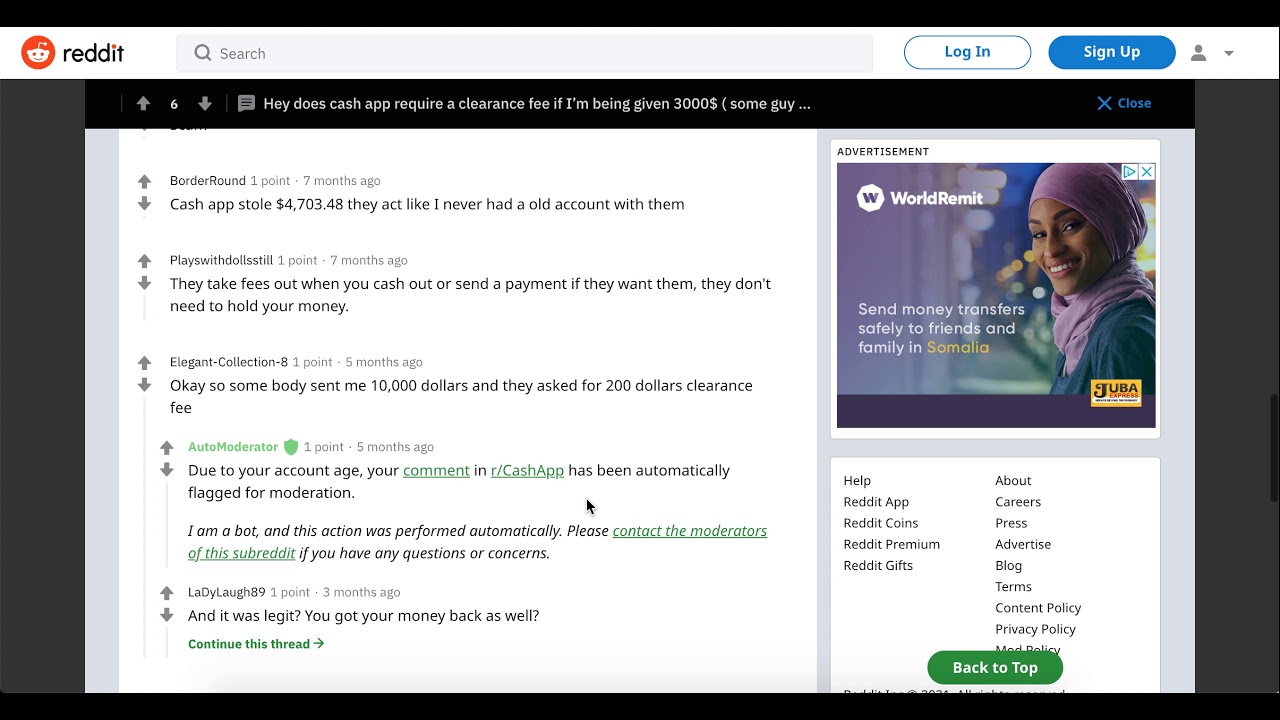Click the Reddit logo home icon
The image size is (1280, 720).
38,53
